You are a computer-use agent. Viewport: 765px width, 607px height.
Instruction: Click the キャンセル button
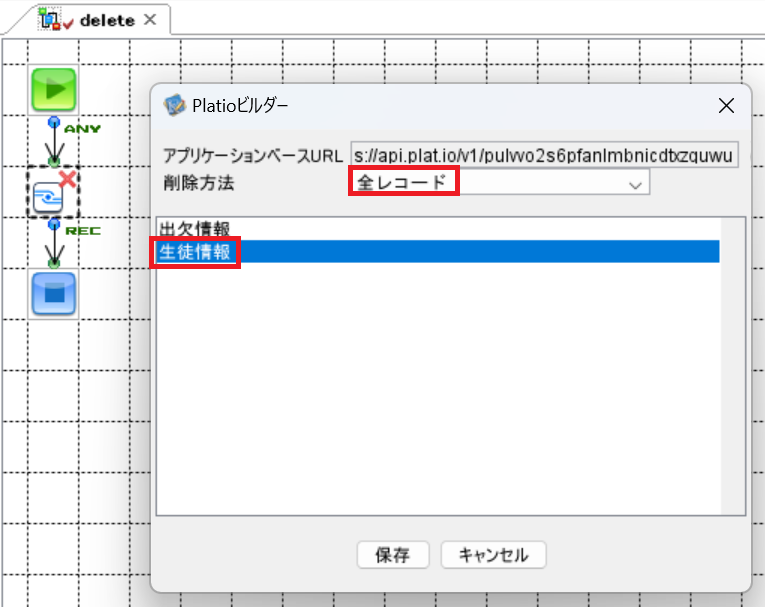(x=493, y=554)
